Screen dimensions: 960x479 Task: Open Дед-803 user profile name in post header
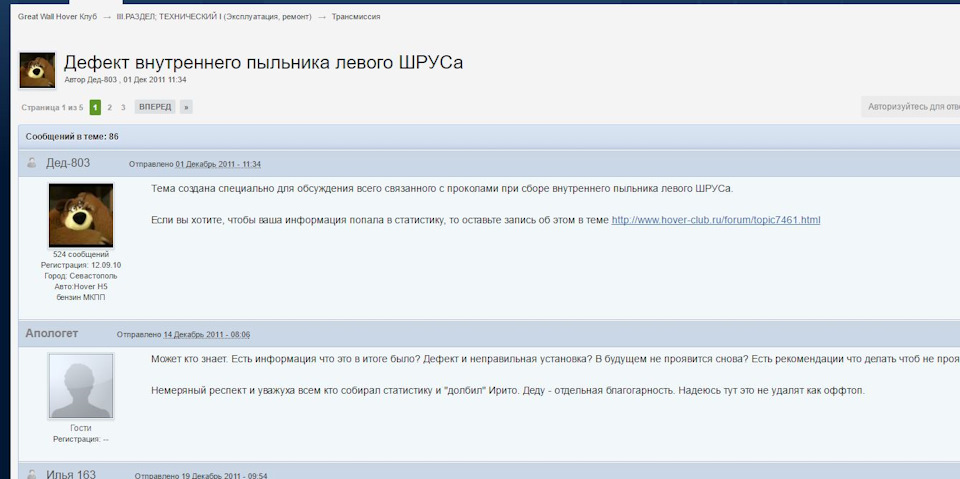click(x=68, y=163)
